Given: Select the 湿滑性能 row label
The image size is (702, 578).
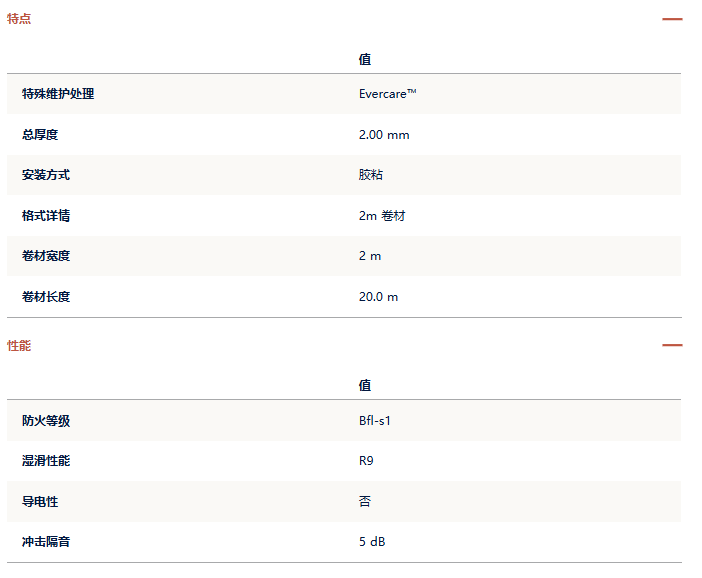Looking at the screenshot, I should click(46, 461).
